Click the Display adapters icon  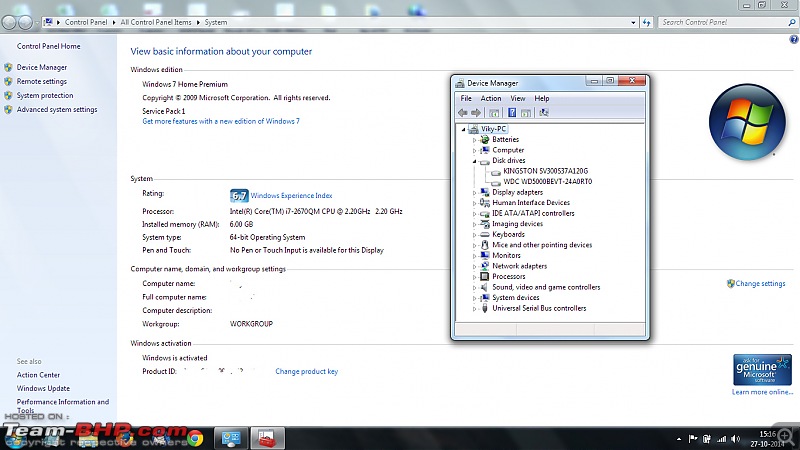click(485, 192)
